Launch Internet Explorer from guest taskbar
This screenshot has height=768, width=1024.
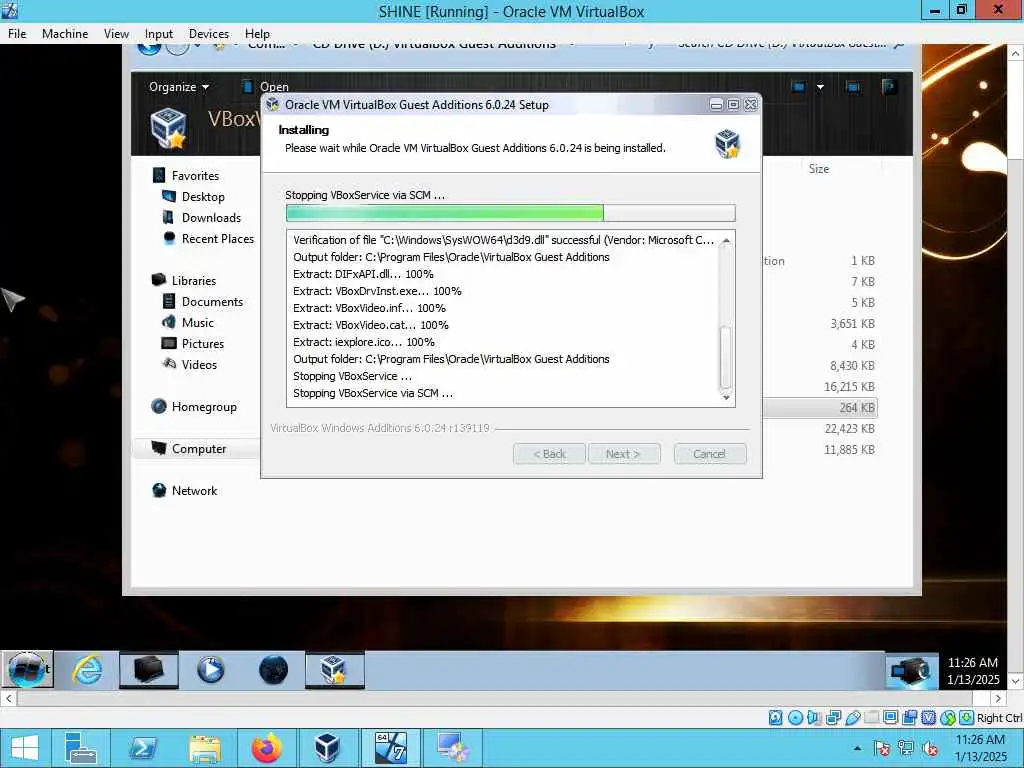(x=87, y=669)
